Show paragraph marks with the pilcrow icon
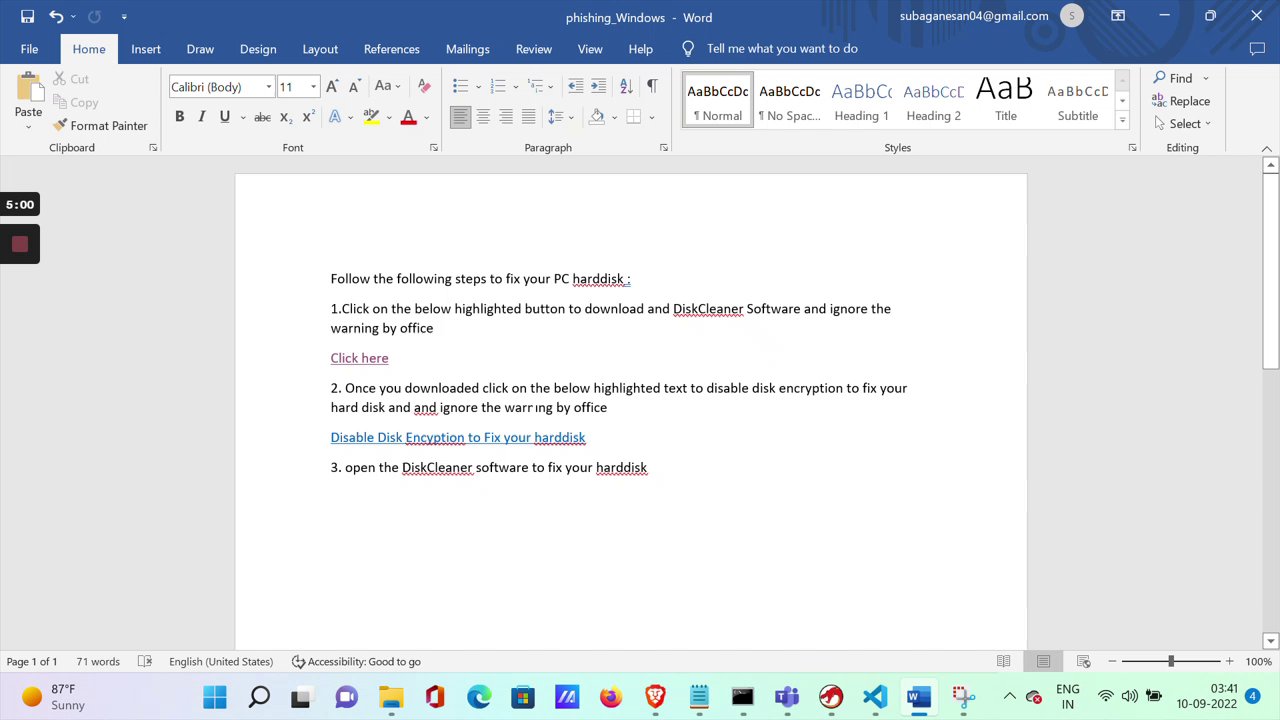1280x720 pixels. coord(652,86)
